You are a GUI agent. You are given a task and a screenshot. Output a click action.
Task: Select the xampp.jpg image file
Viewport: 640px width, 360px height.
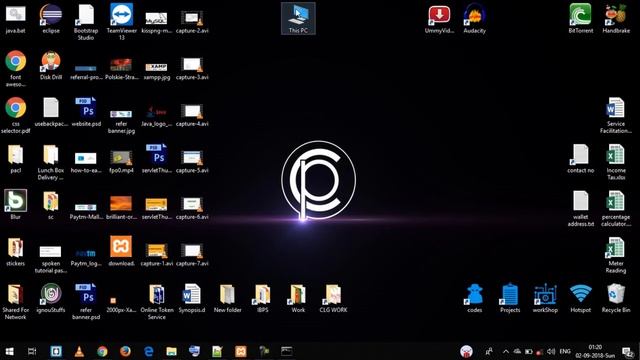click(x=157, y=71)
